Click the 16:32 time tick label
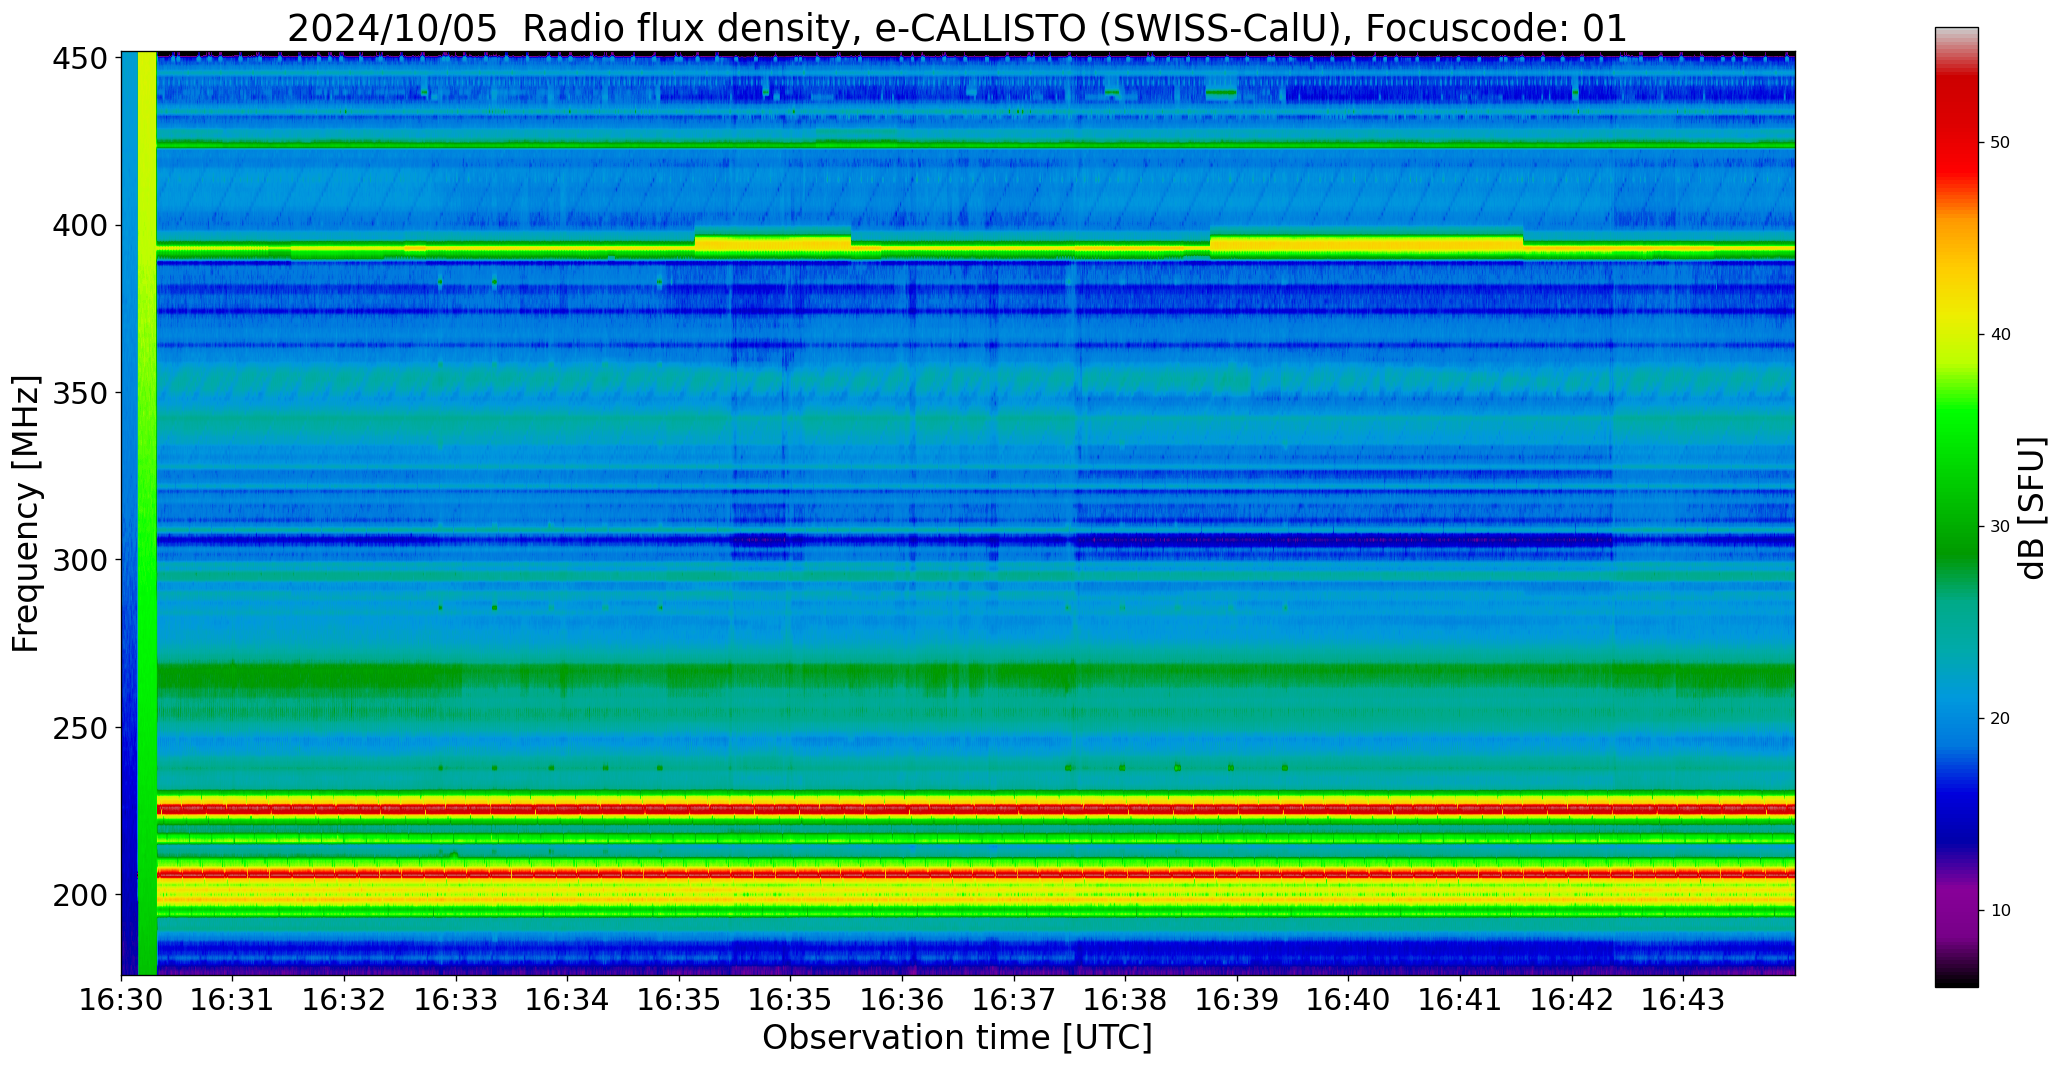This screenshot has height=1067, width=2062. [345, 999]
